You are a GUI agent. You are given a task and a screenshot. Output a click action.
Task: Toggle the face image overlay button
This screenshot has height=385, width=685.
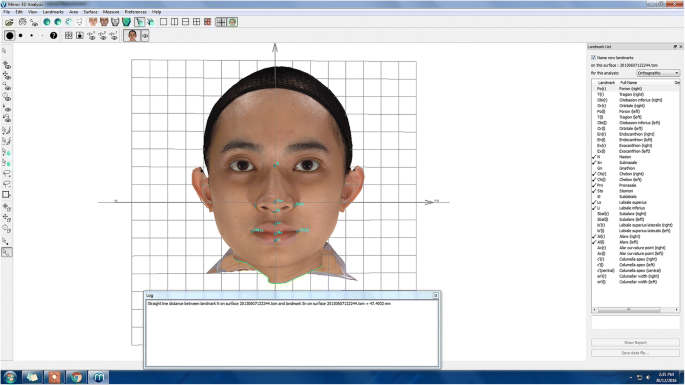coord(232,22)
